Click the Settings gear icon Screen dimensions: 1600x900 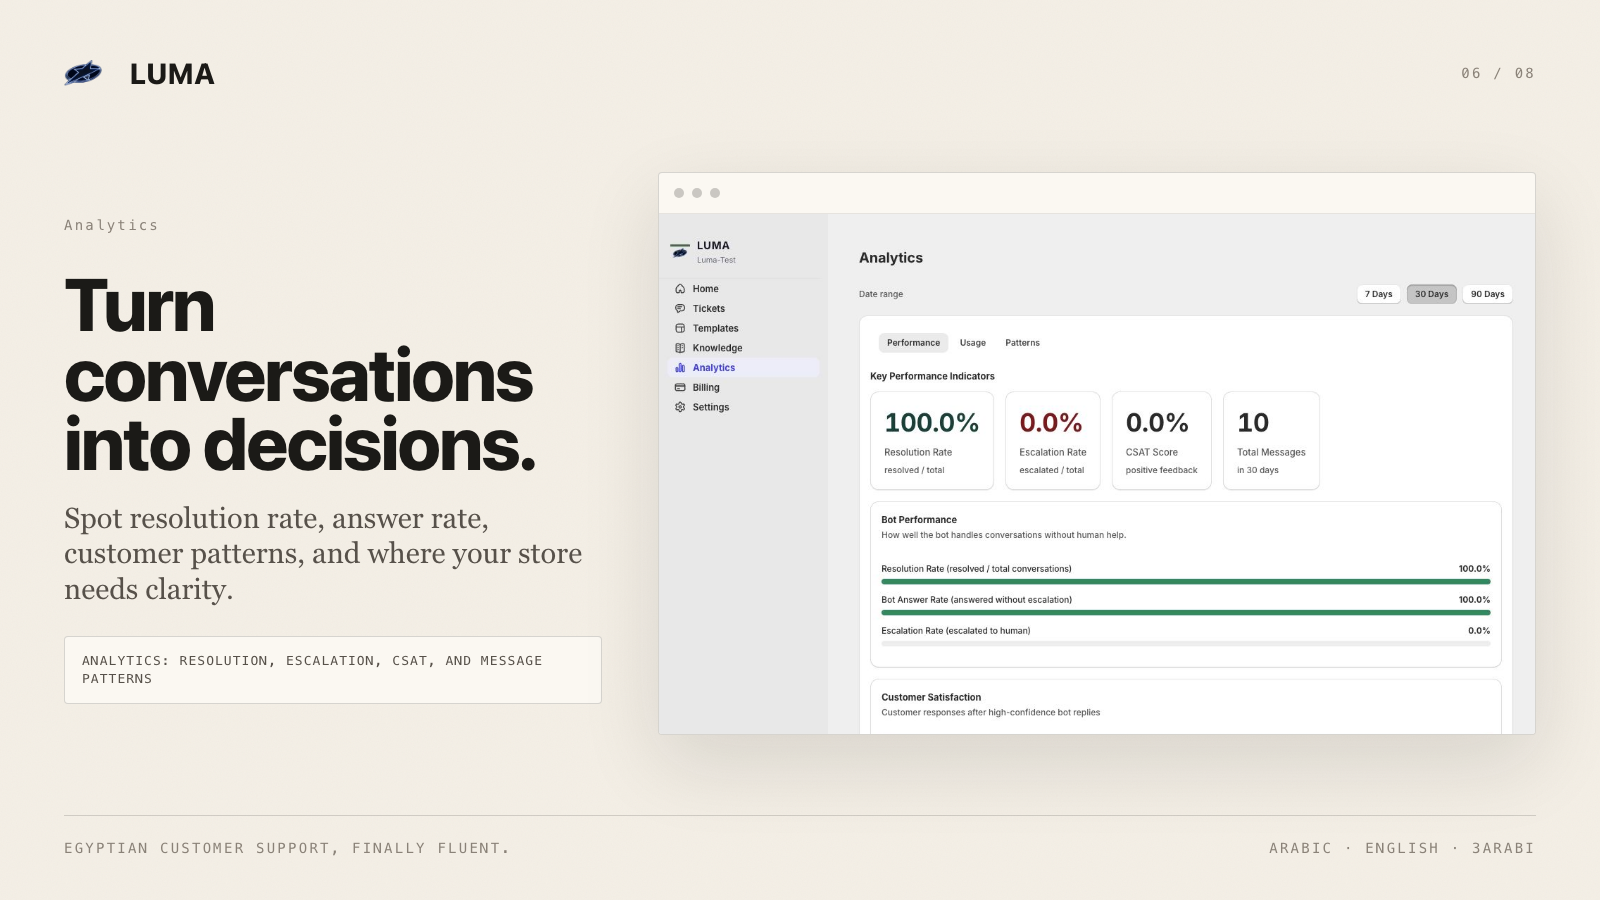[x=680, y=407]
